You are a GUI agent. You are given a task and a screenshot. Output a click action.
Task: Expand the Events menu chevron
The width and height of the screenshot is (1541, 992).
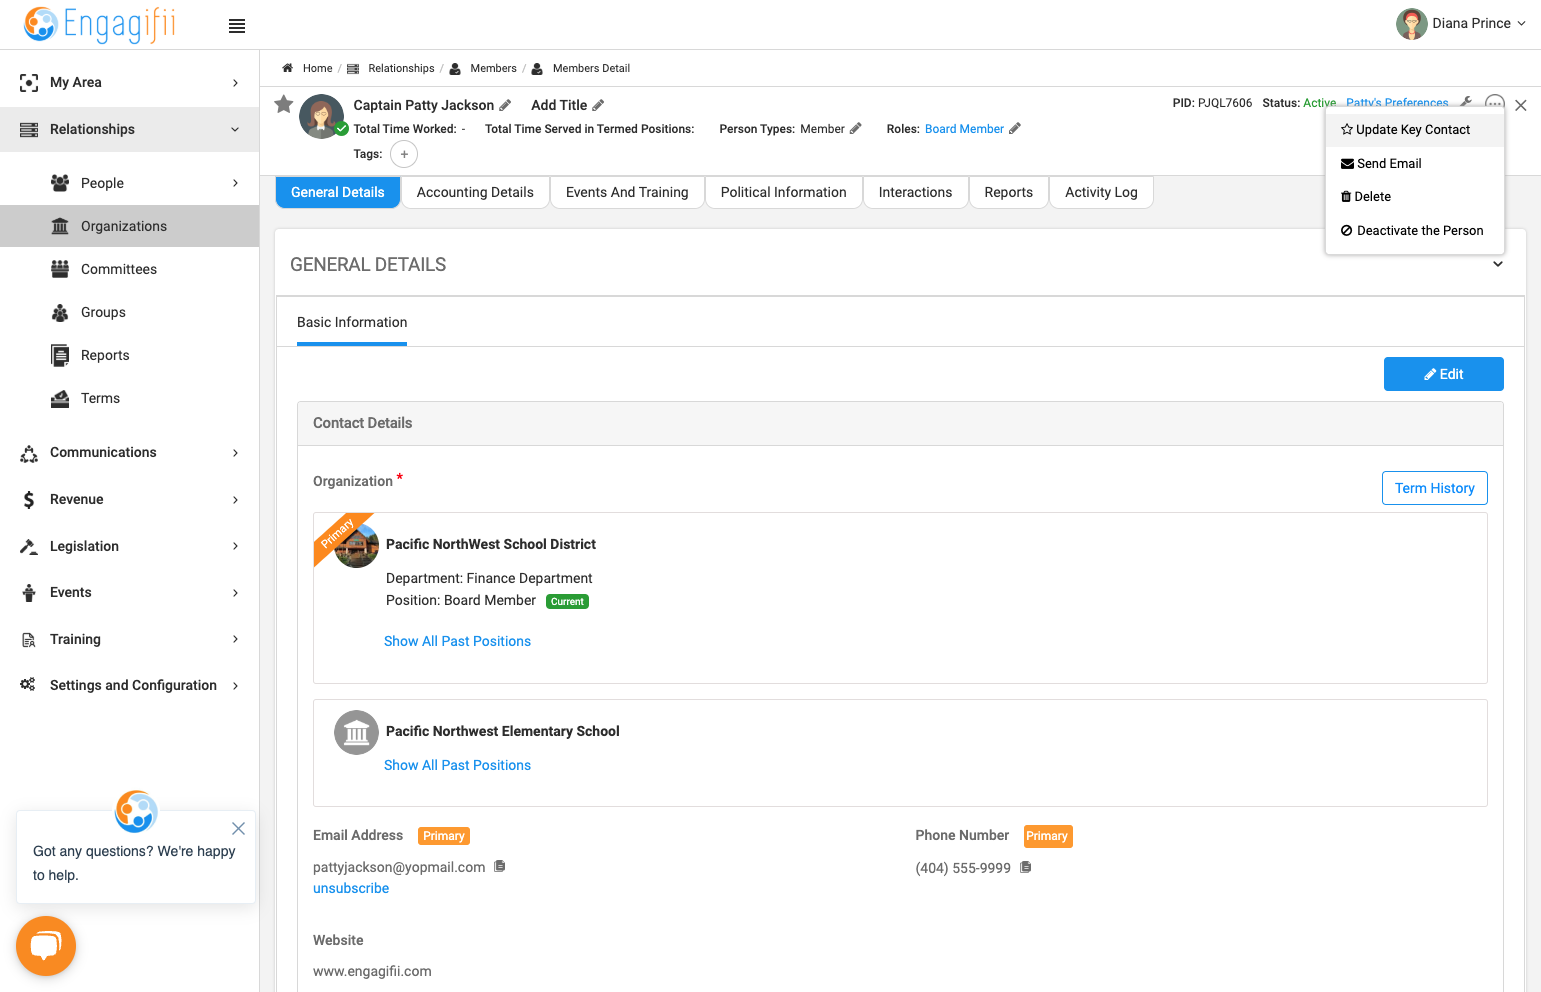point(235,593)
